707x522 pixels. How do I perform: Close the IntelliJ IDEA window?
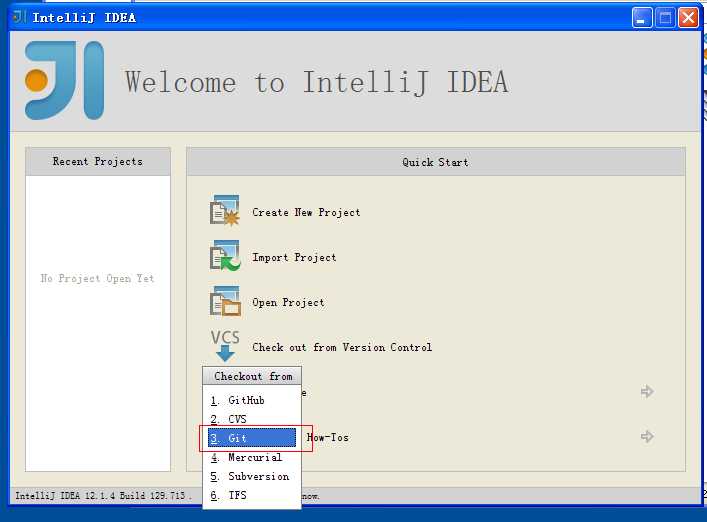tap(689, 18)
